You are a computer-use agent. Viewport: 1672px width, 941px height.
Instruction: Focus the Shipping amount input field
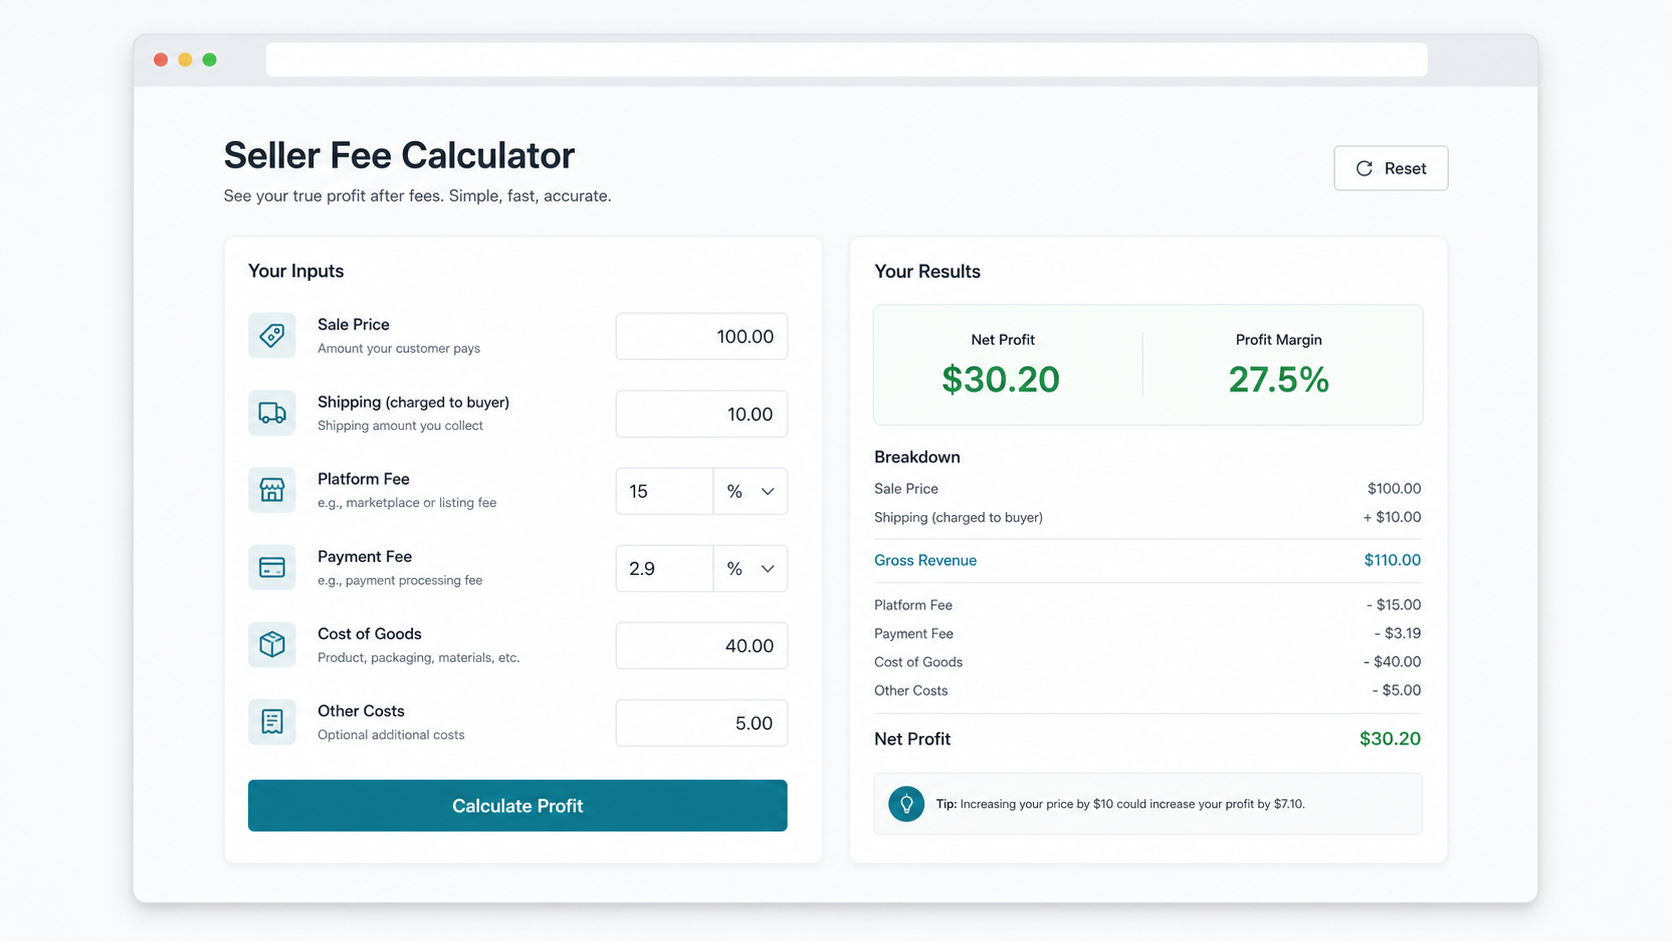pyautogui.click(x=701, y=414)
